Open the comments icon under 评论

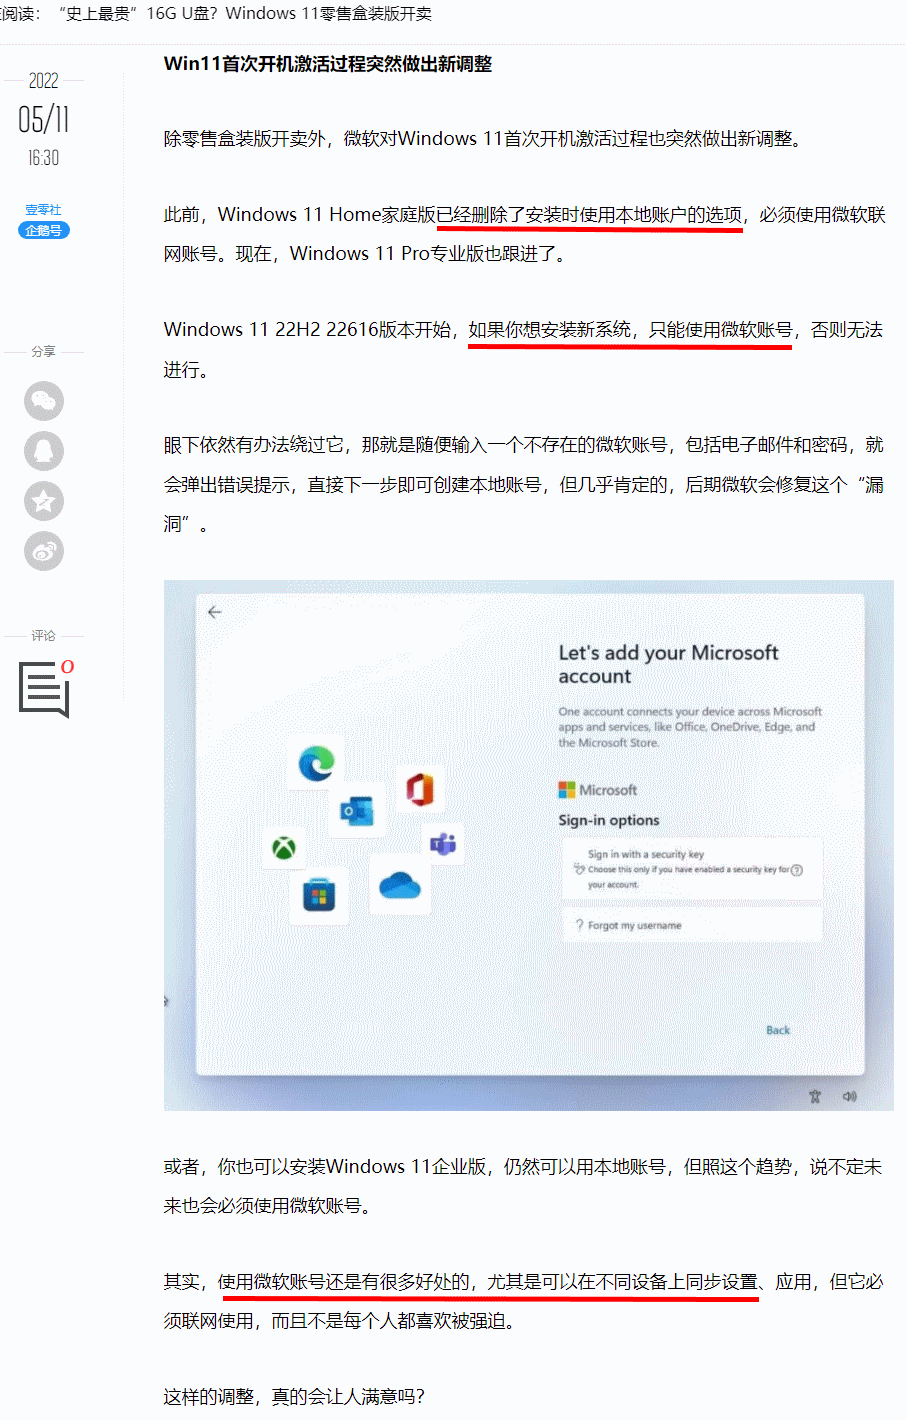point(46,689)
